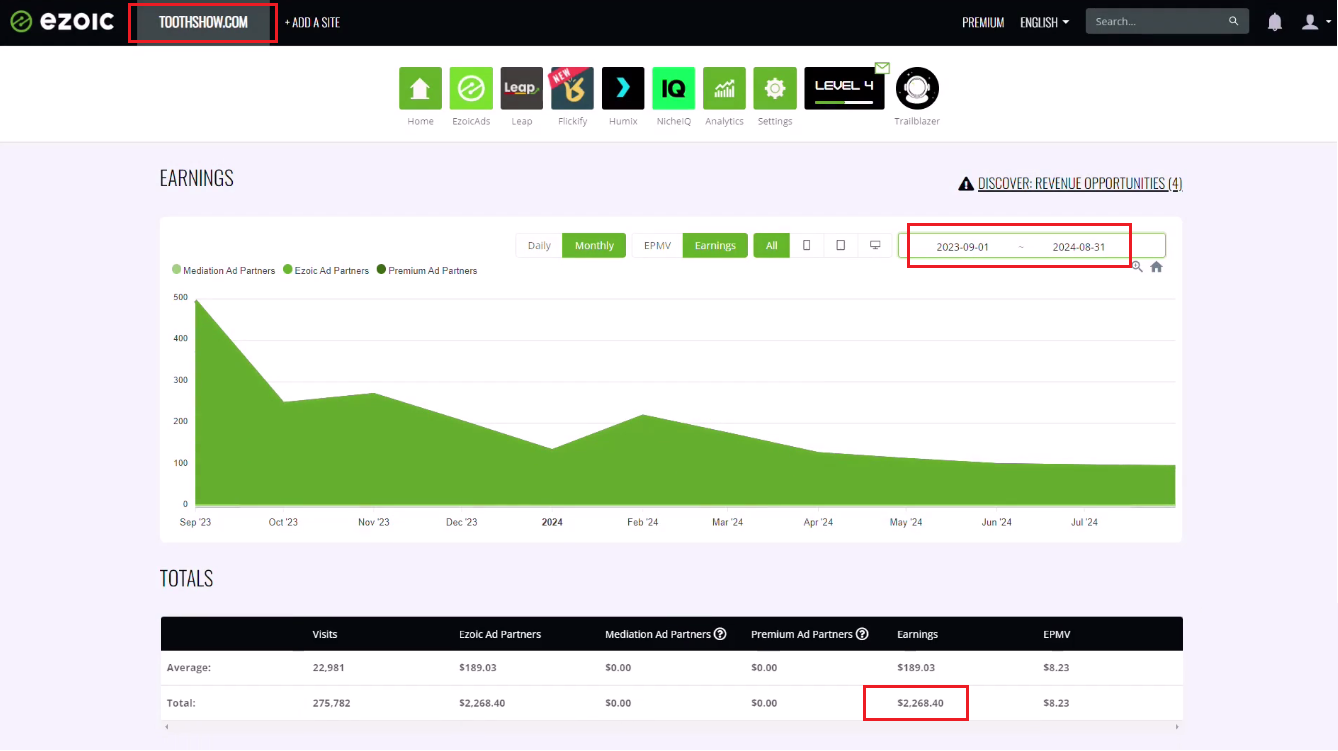Click the average visits 22,981 value
This screenshot has height=751, width=1338.
point(328,667)
